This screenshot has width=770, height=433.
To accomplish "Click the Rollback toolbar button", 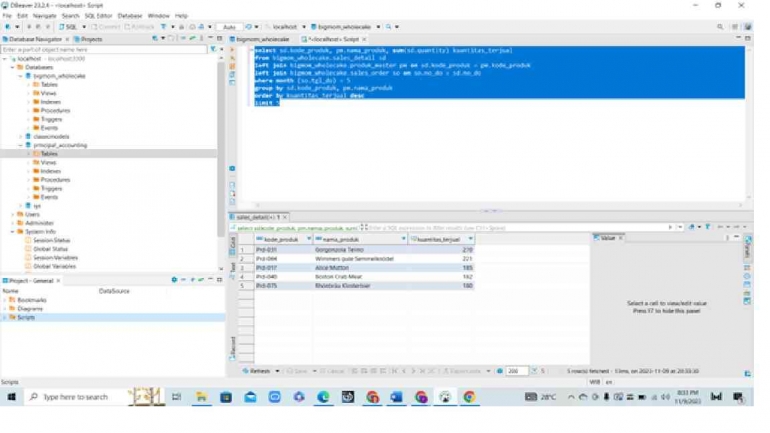I will [139, 27].
